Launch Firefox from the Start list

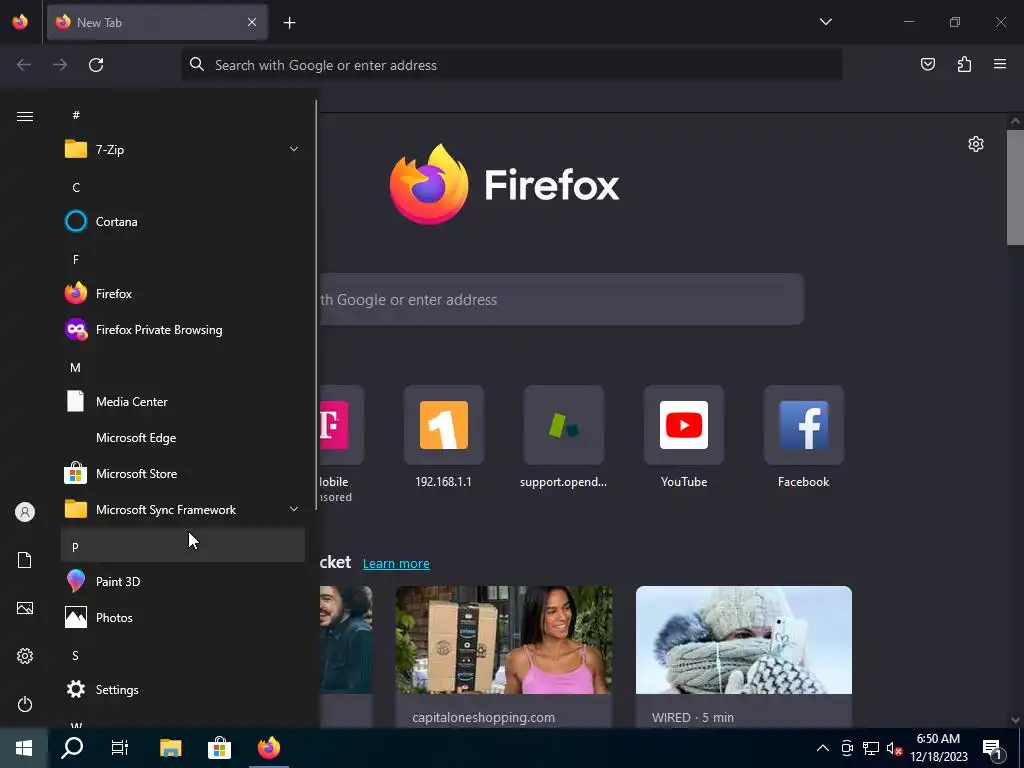(x=183, y=293)
